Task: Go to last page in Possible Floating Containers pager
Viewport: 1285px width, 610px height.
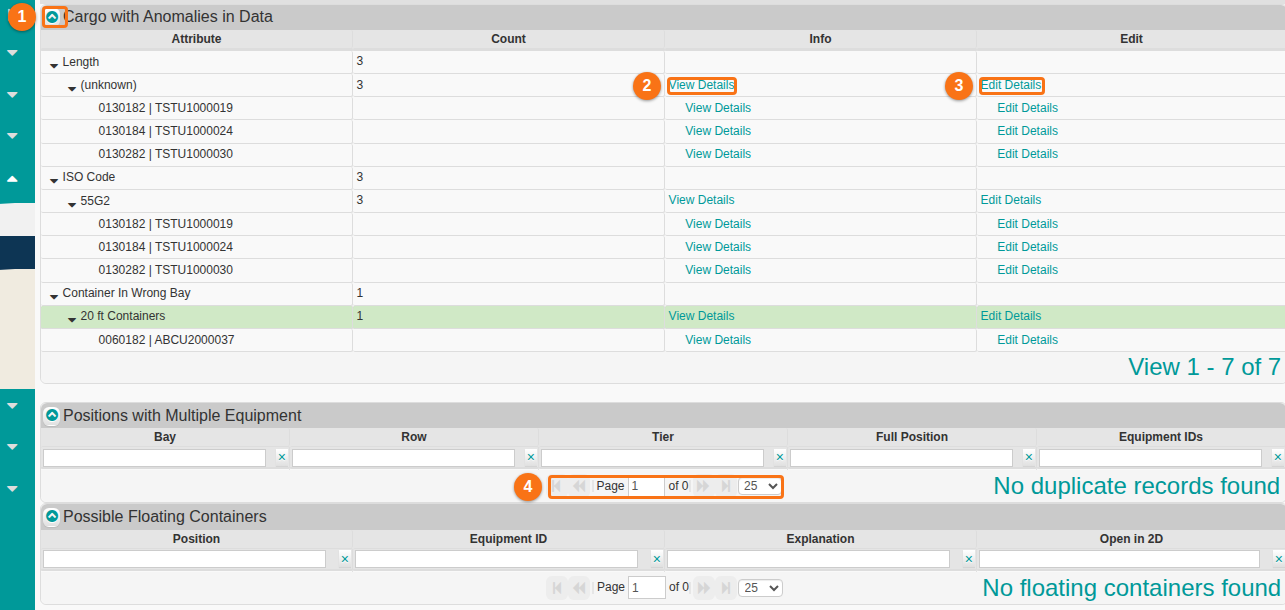Action: (725, 587)
